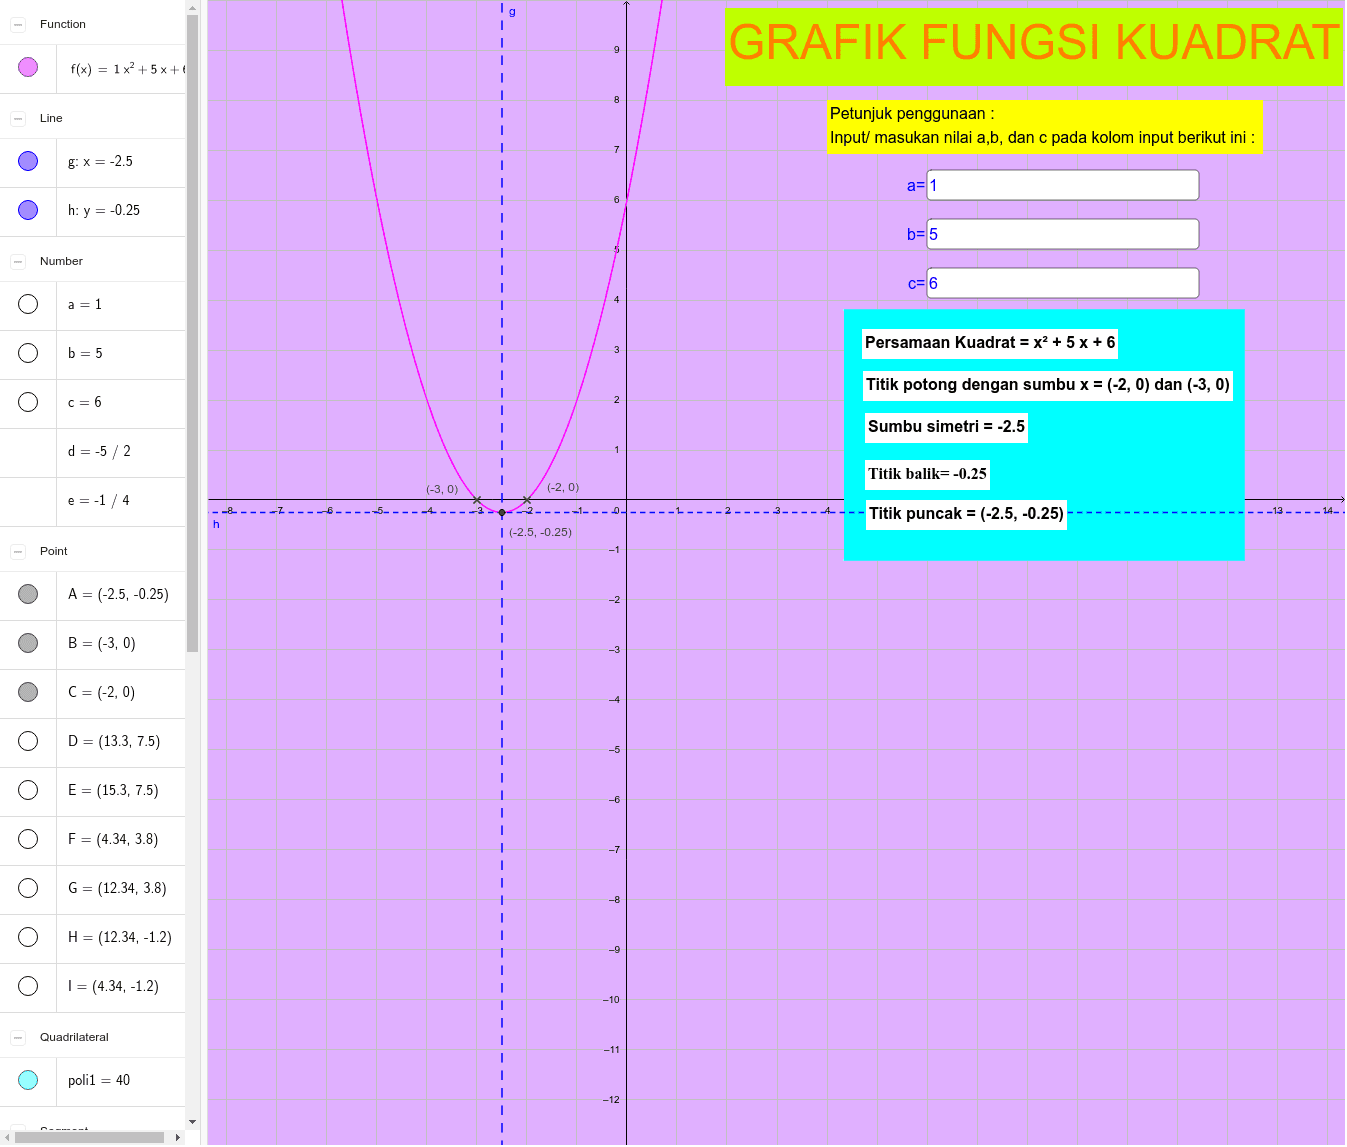Click the pink style circle for f(x)
The image size is (1347, 1147).
point(27,68)
